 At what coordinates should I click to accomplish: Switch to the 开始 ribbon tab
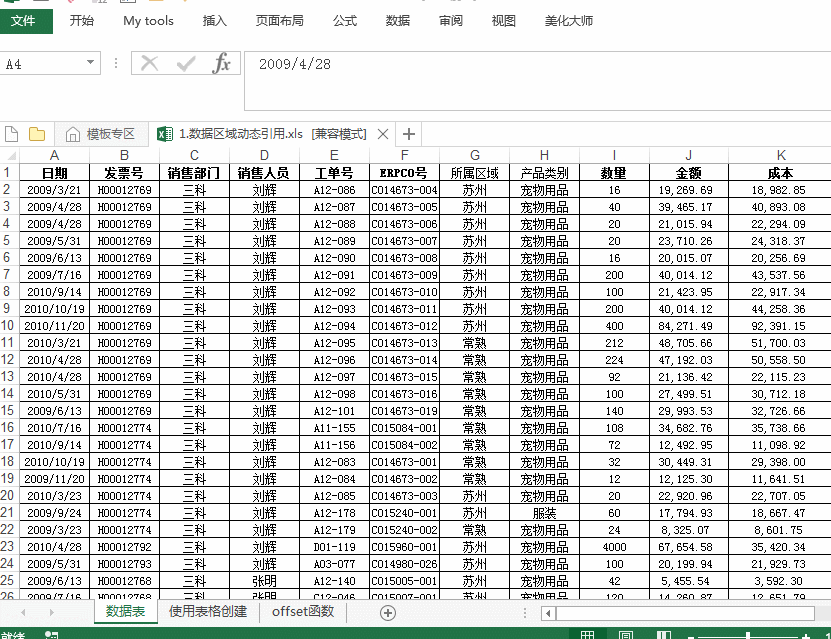point(82,21)
